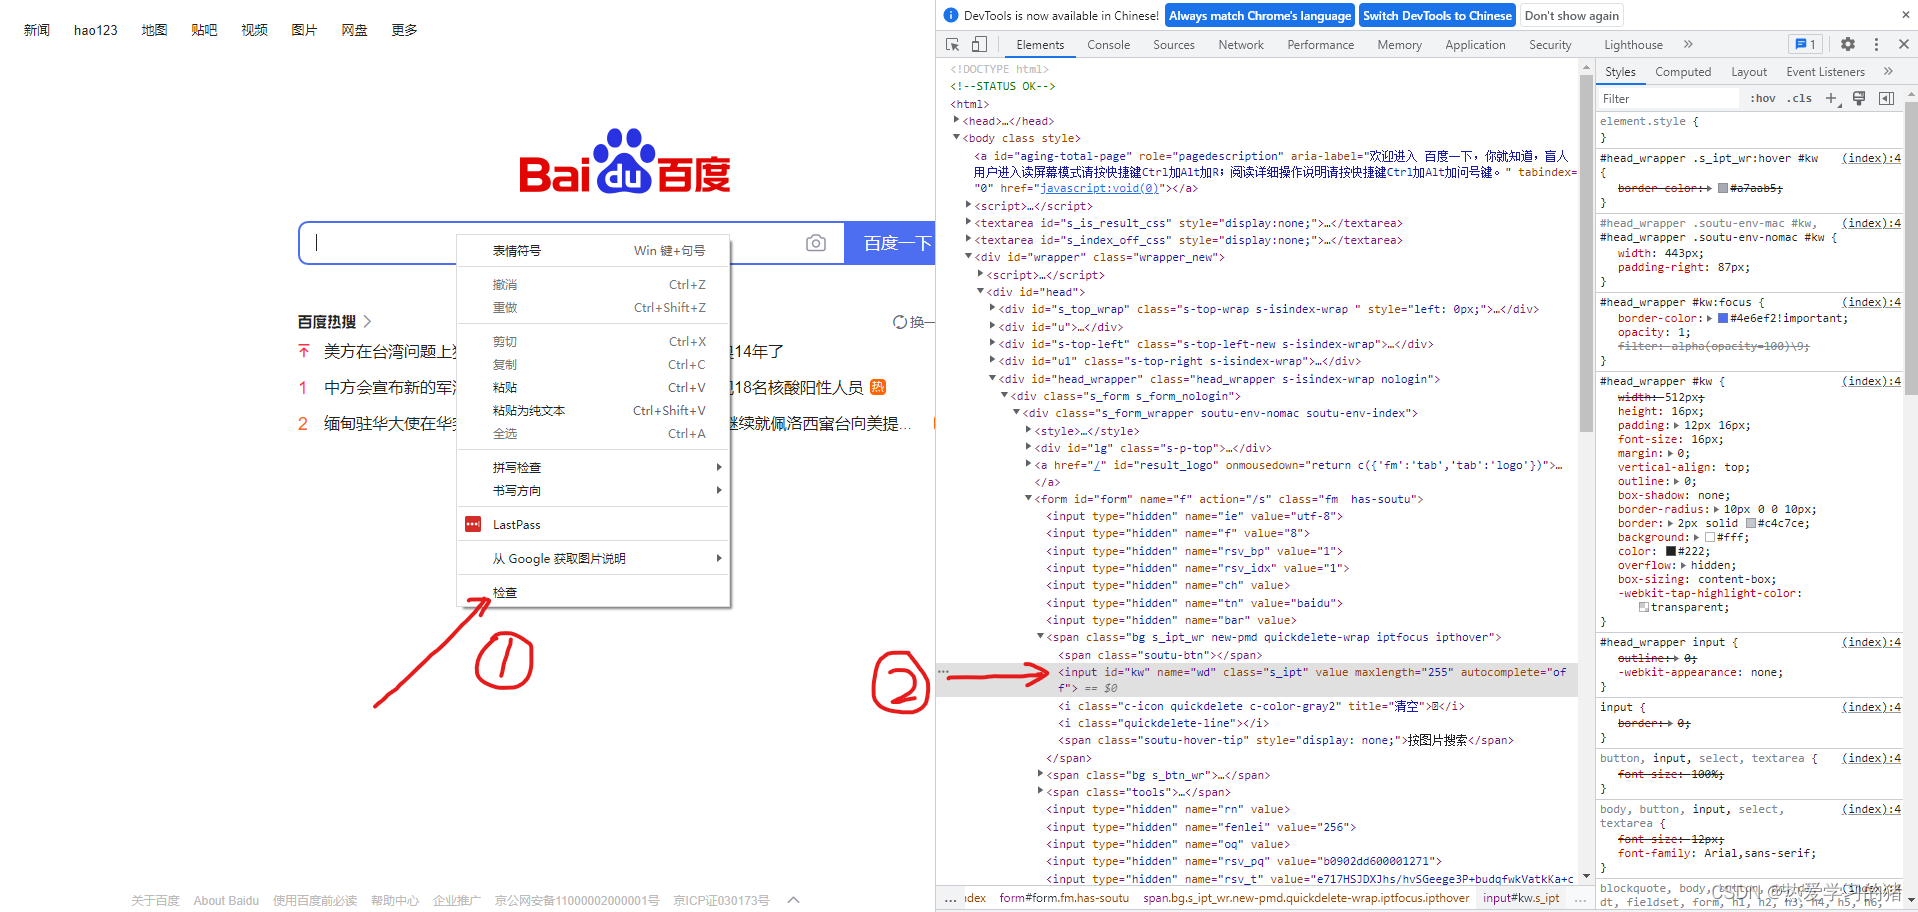The height and width of the screenshot is (912, 1918).
Task: Show more DevTools tabs chevron after Lighthouse
Action: 1688,44
